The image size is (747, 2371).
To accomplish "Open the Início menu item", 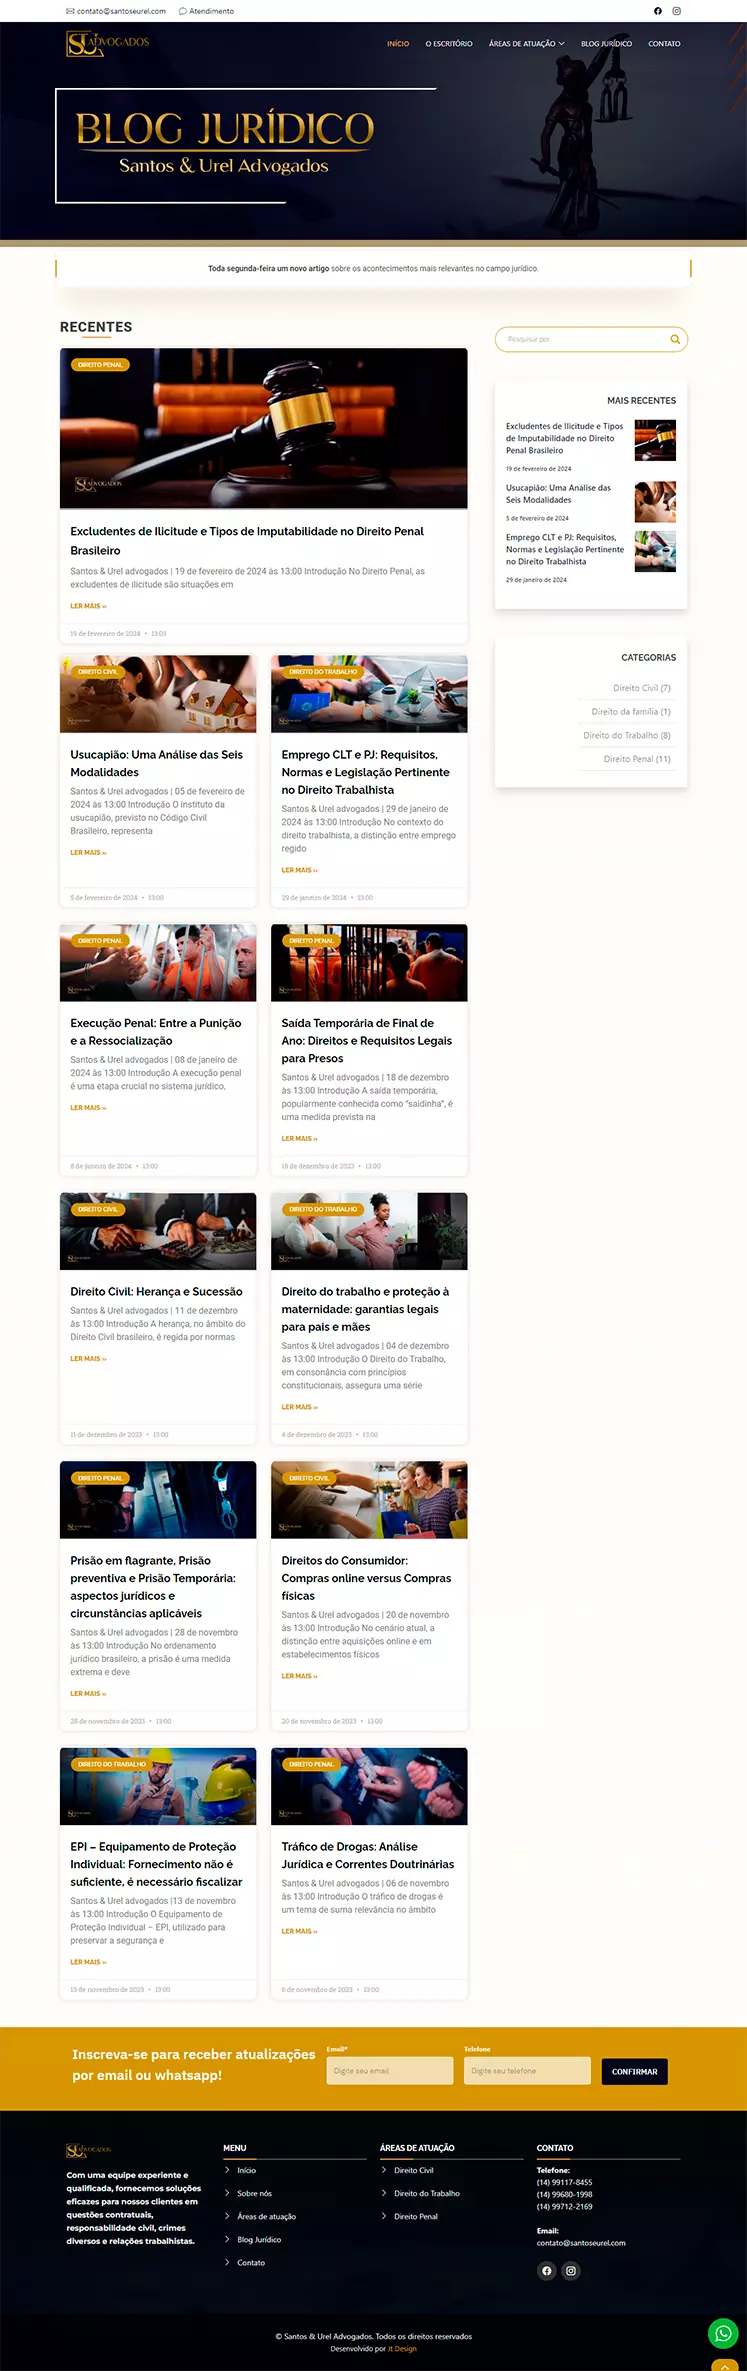I will (x=398, y=44).
